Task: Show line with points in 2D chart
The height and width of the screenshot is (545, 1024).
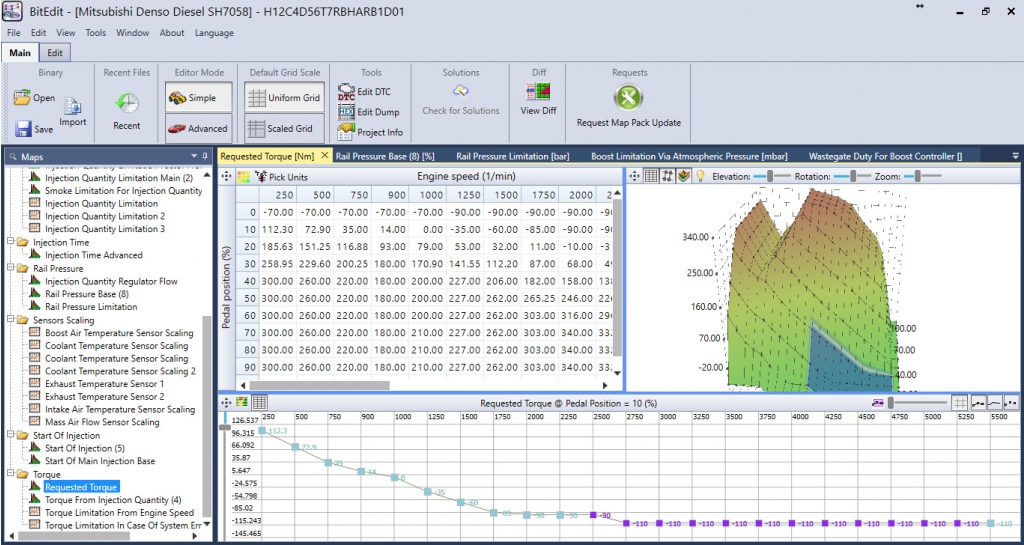Action: click(x=978, y=403)
